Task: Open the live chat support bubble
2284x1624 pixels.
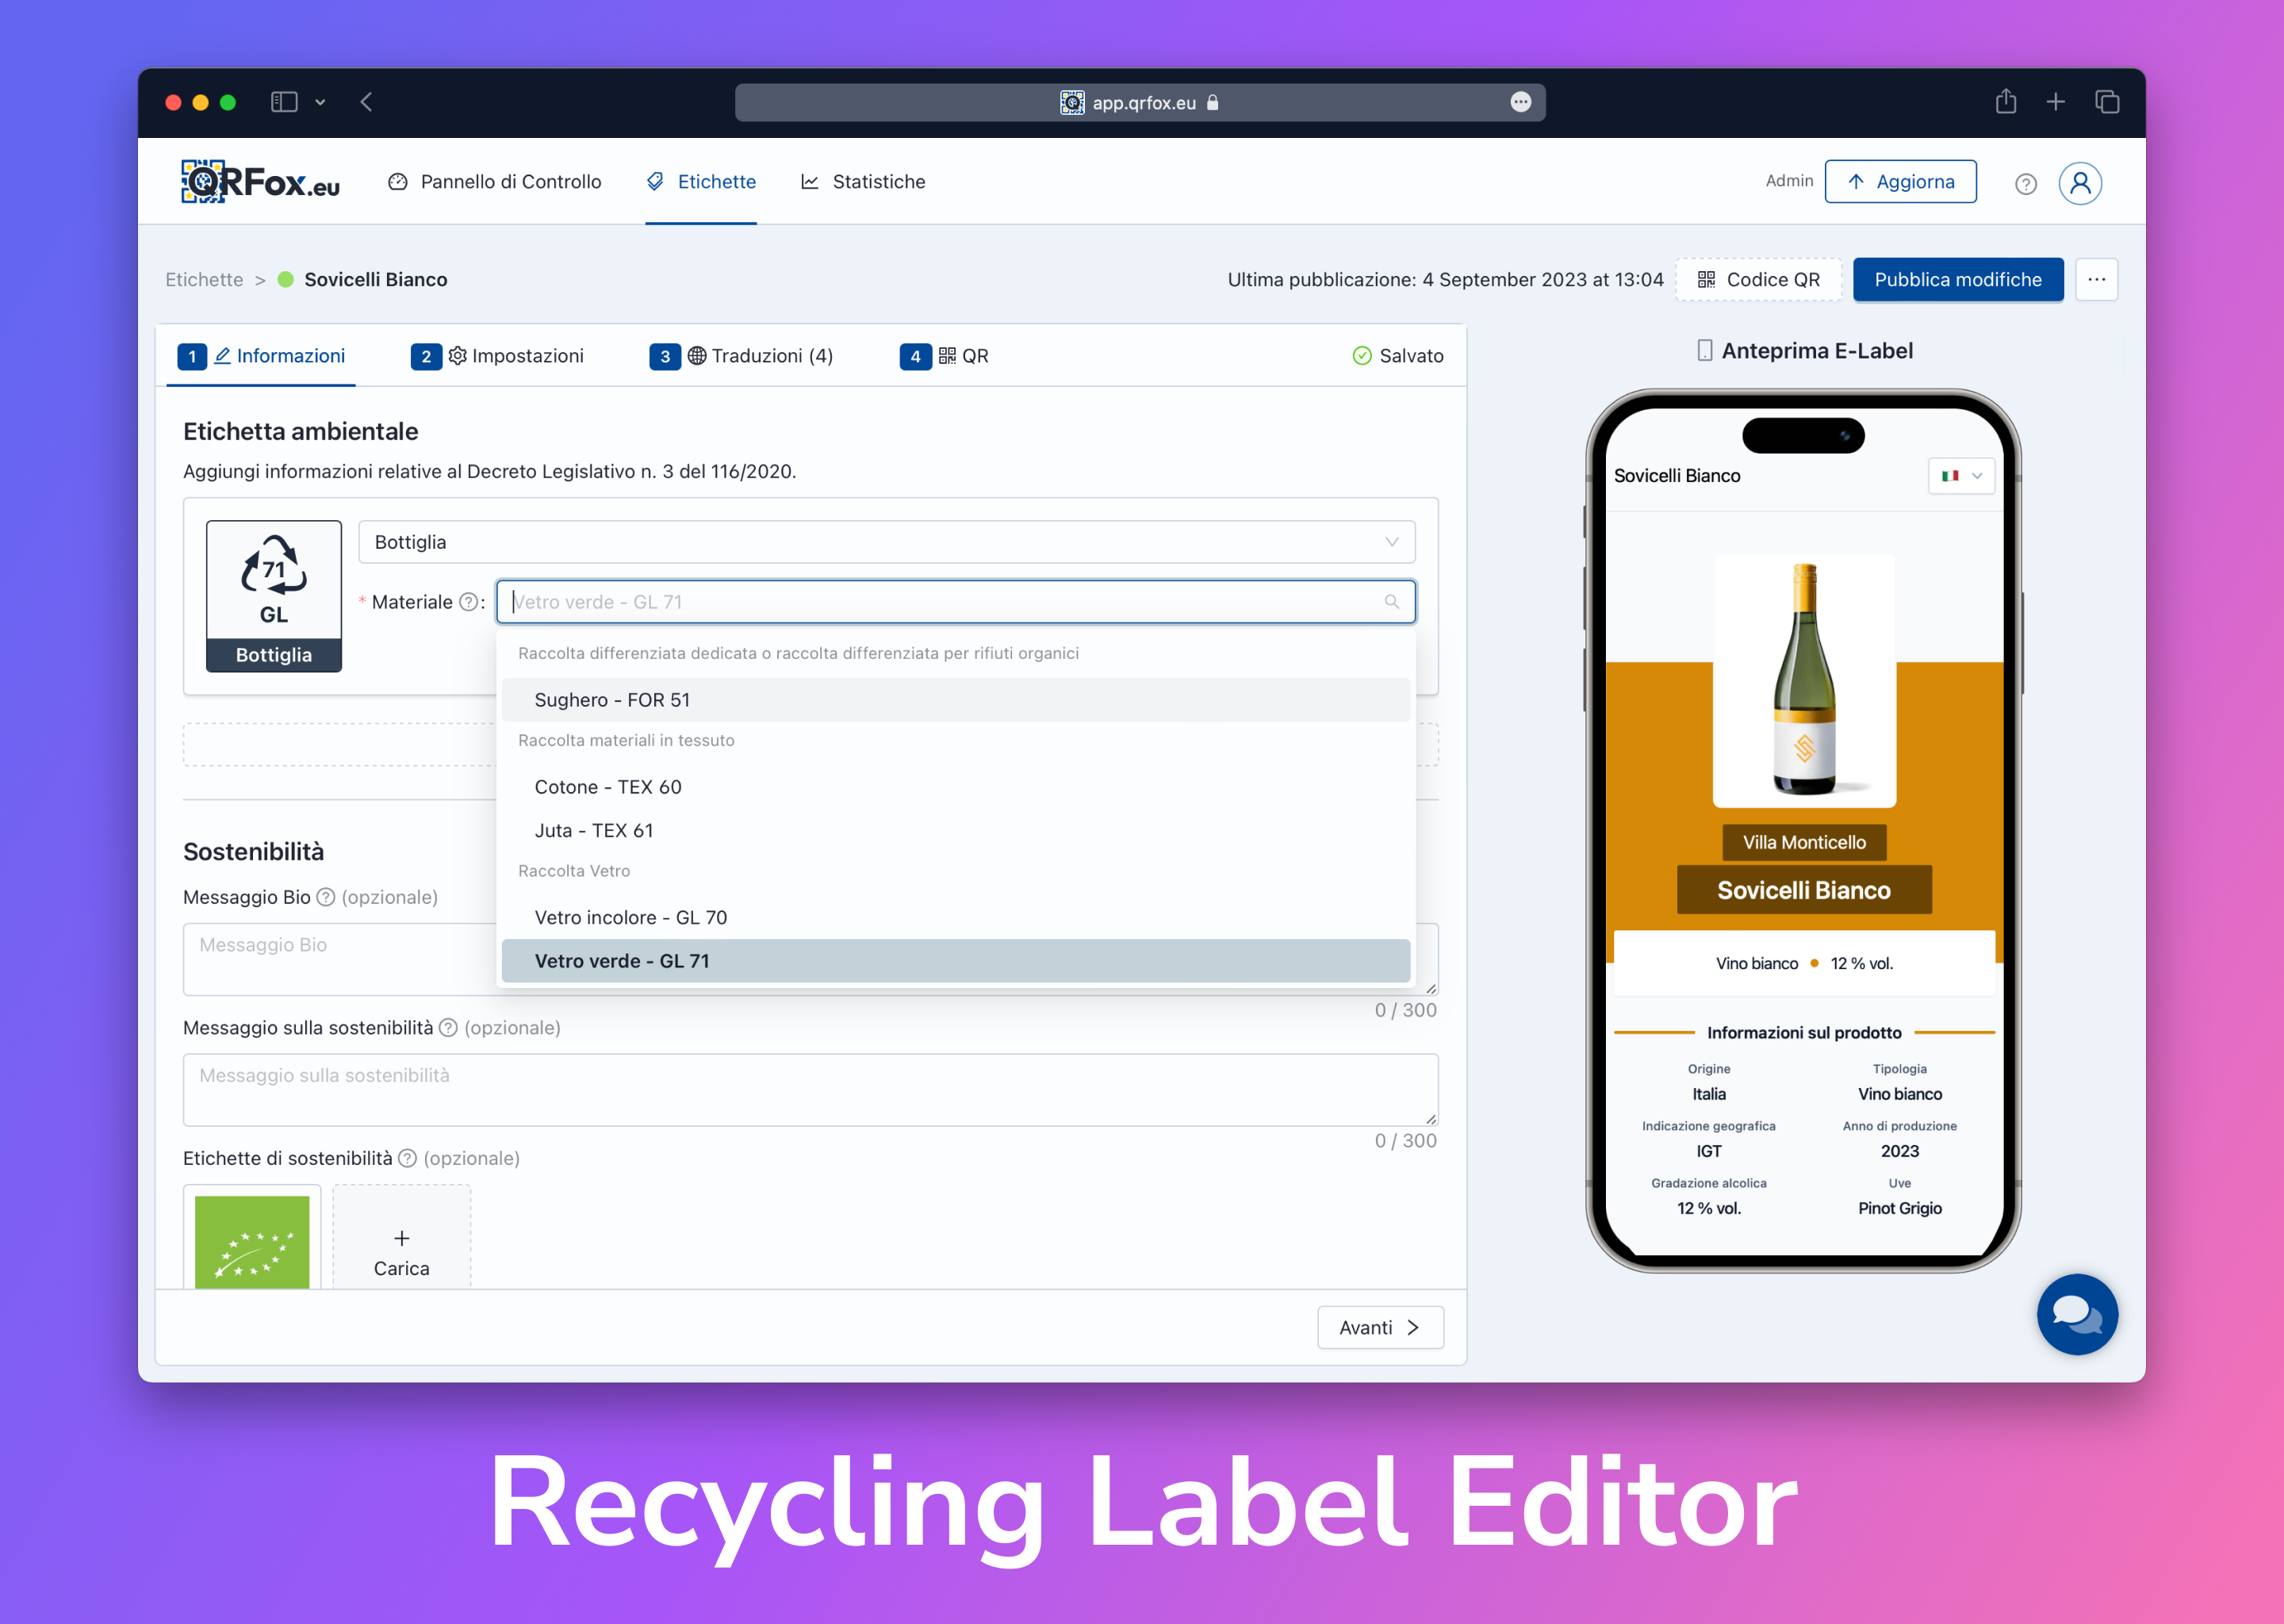Action: pos(2076,1313)
